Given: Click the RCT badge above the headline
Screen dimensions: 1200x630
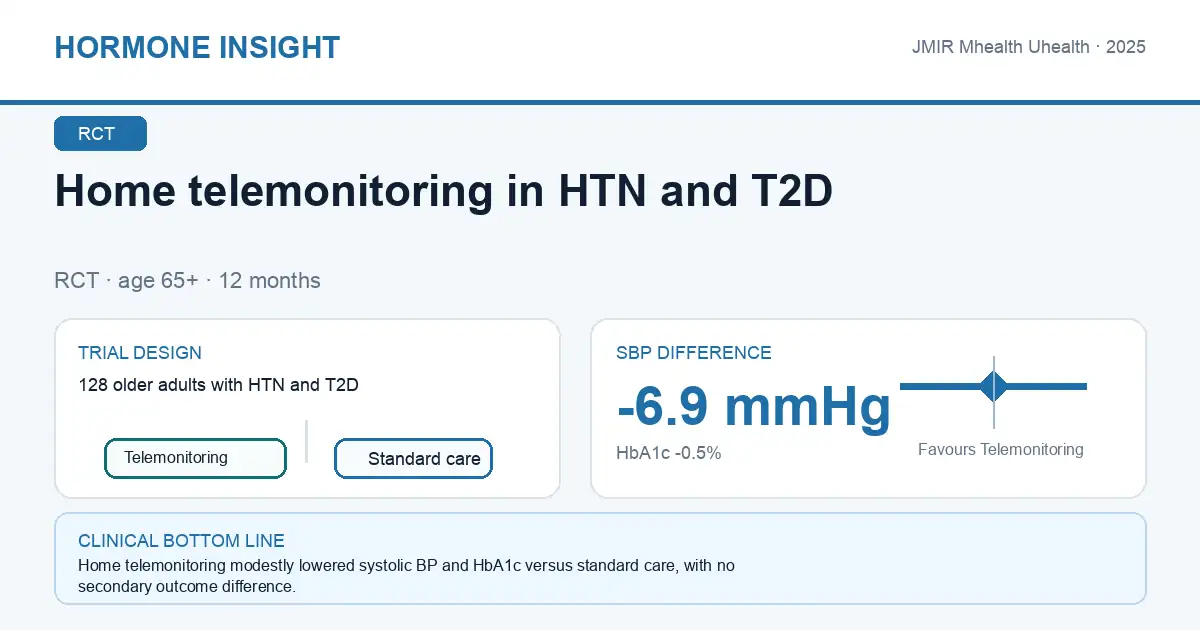Looking at the screenshot, I should click(x=100, y=134).
